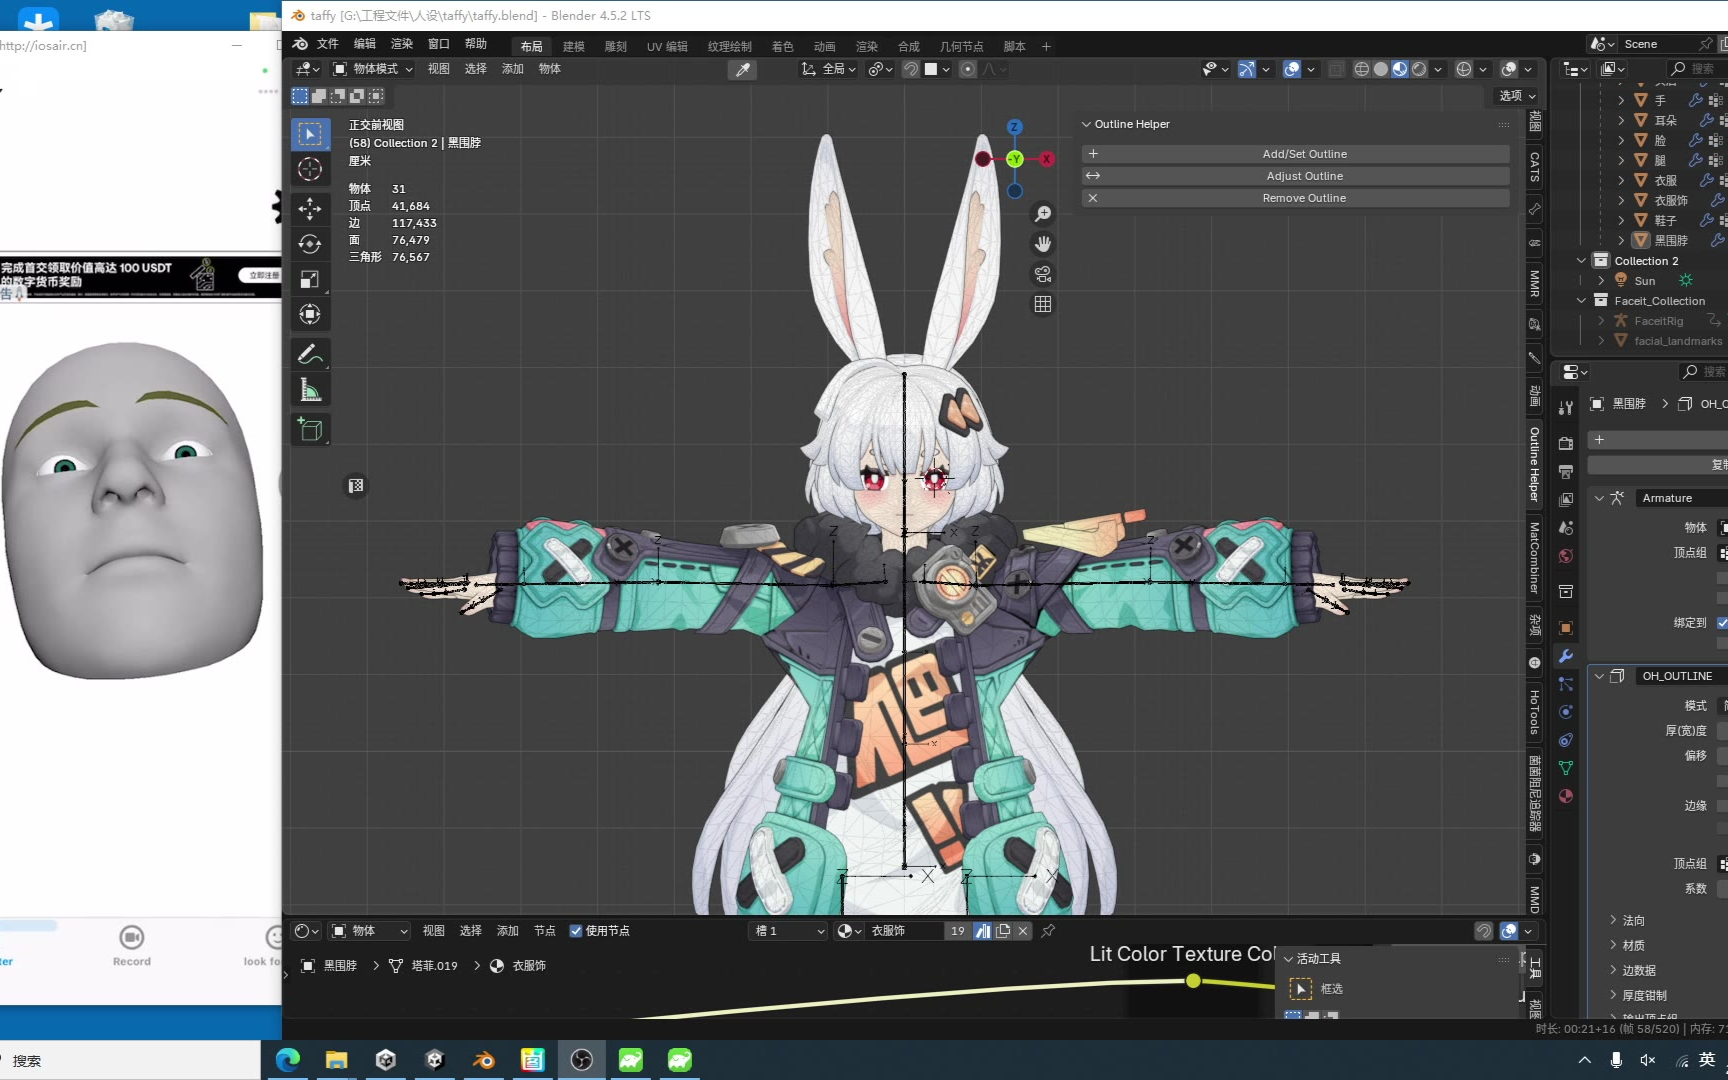
Task: Switch to rendered viewport shading
Action: point(1419,69)
